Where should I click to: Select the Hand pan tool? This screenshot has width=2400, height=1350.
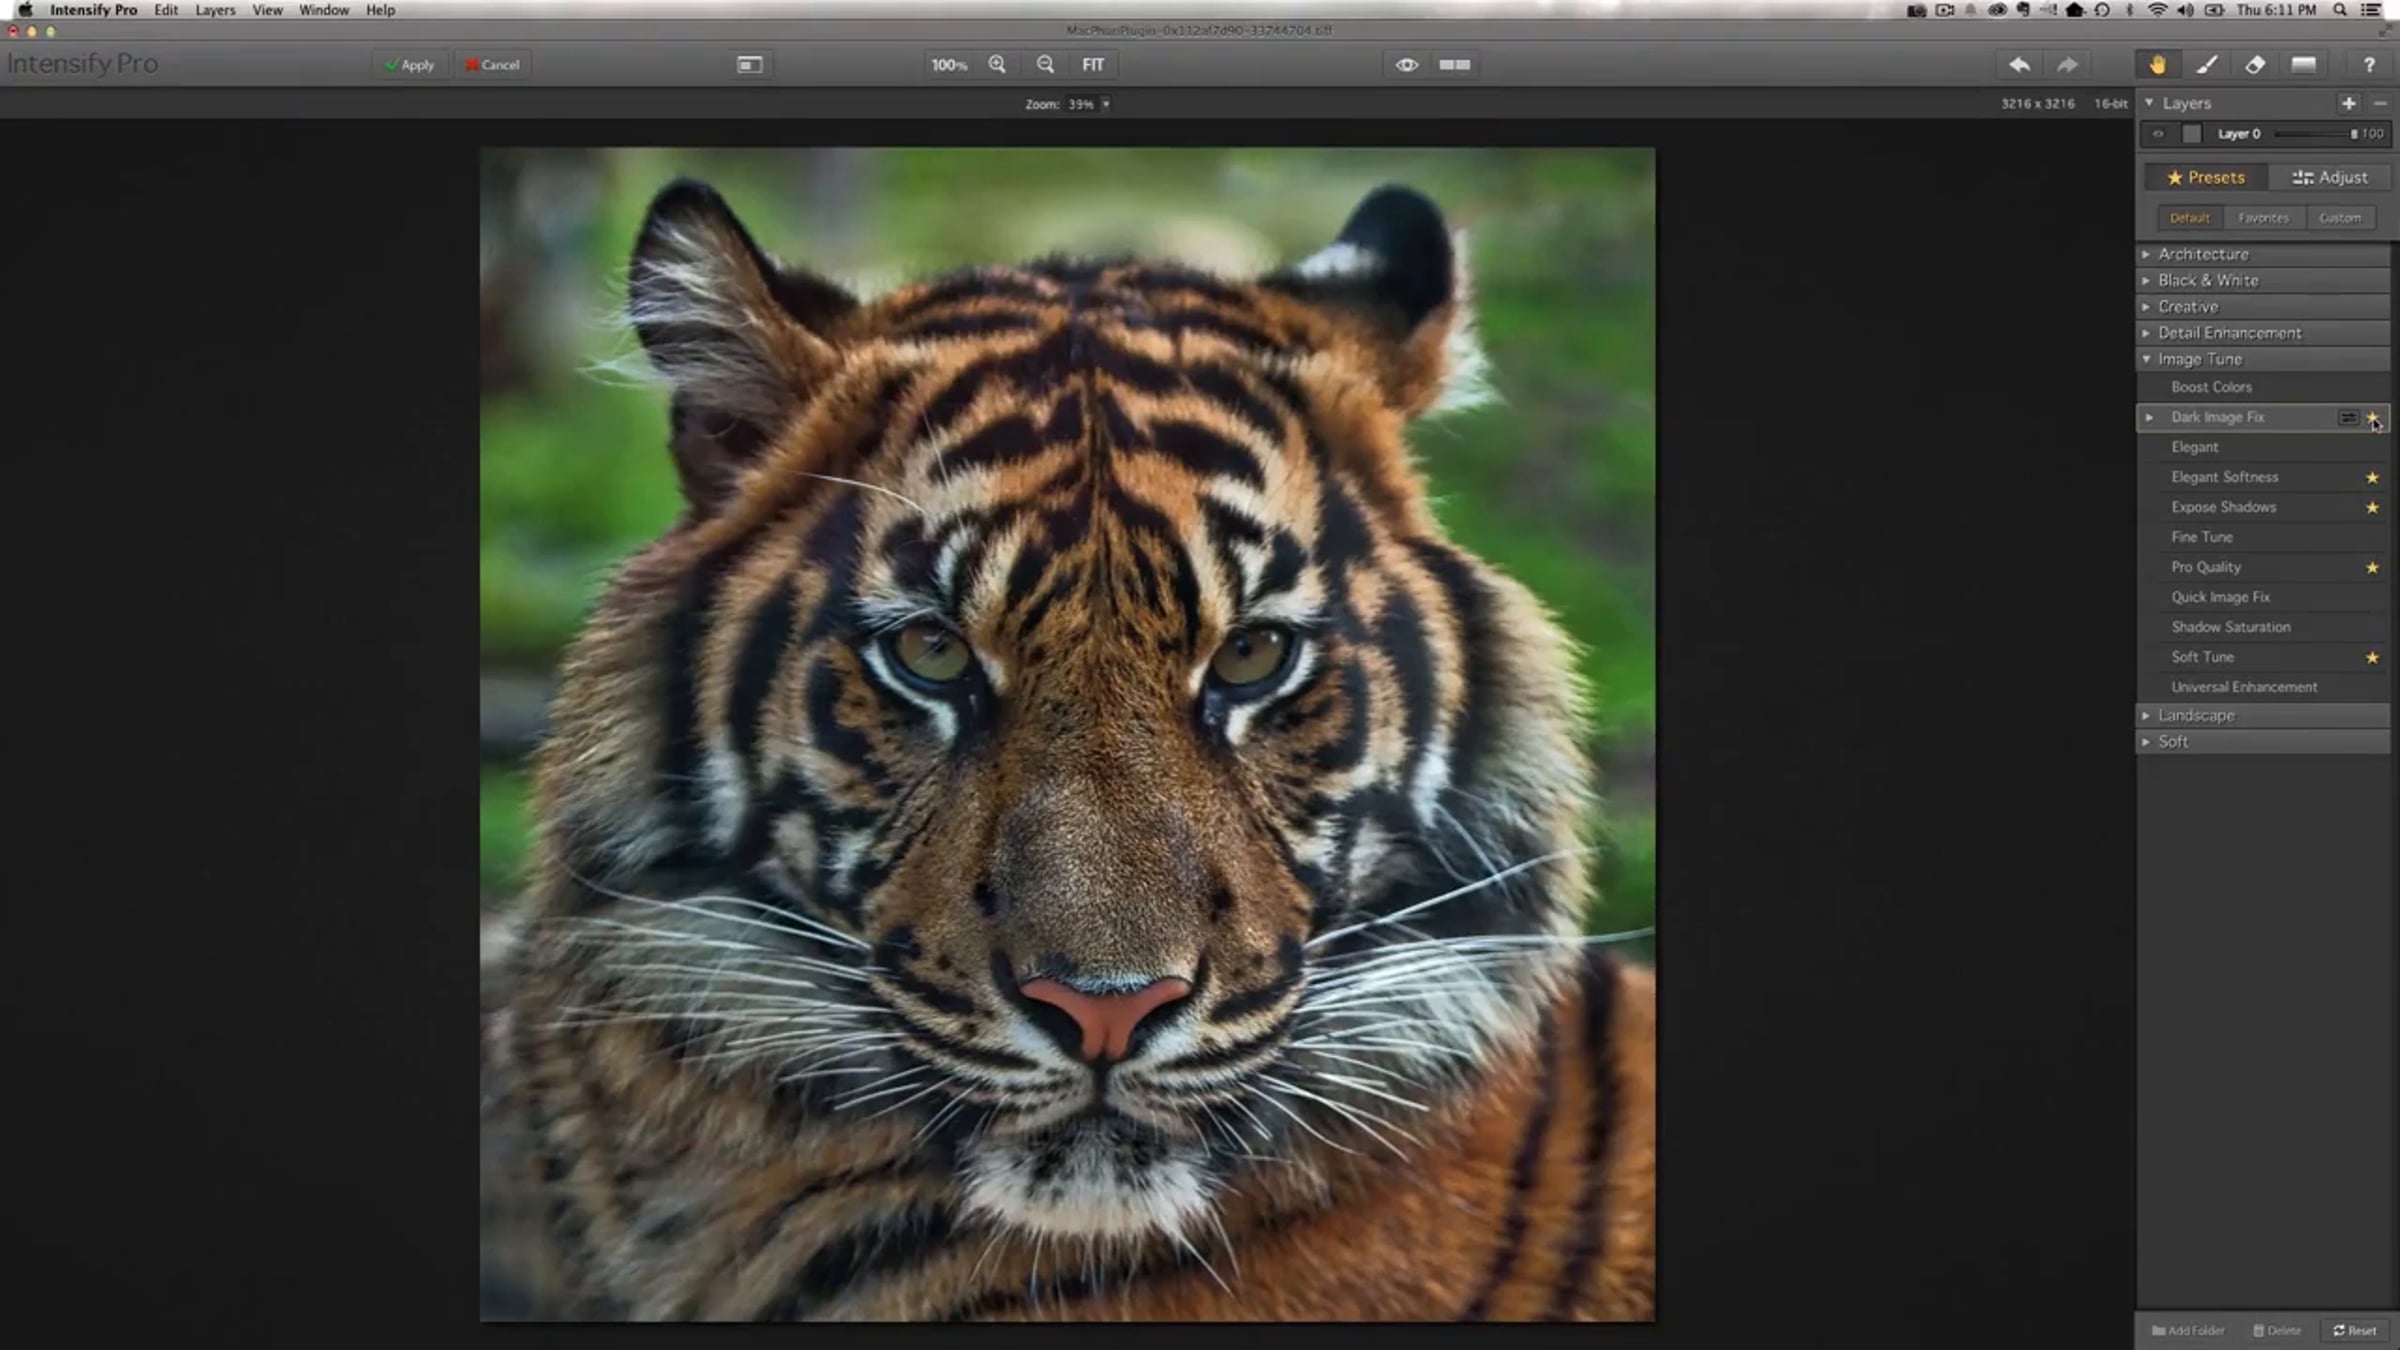2157,65
